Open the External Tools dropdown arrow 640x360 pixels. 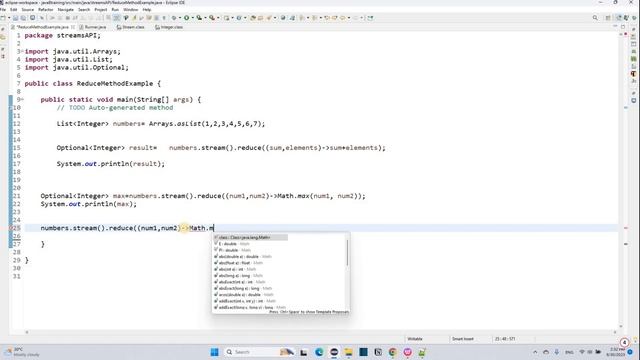(218, 18)
